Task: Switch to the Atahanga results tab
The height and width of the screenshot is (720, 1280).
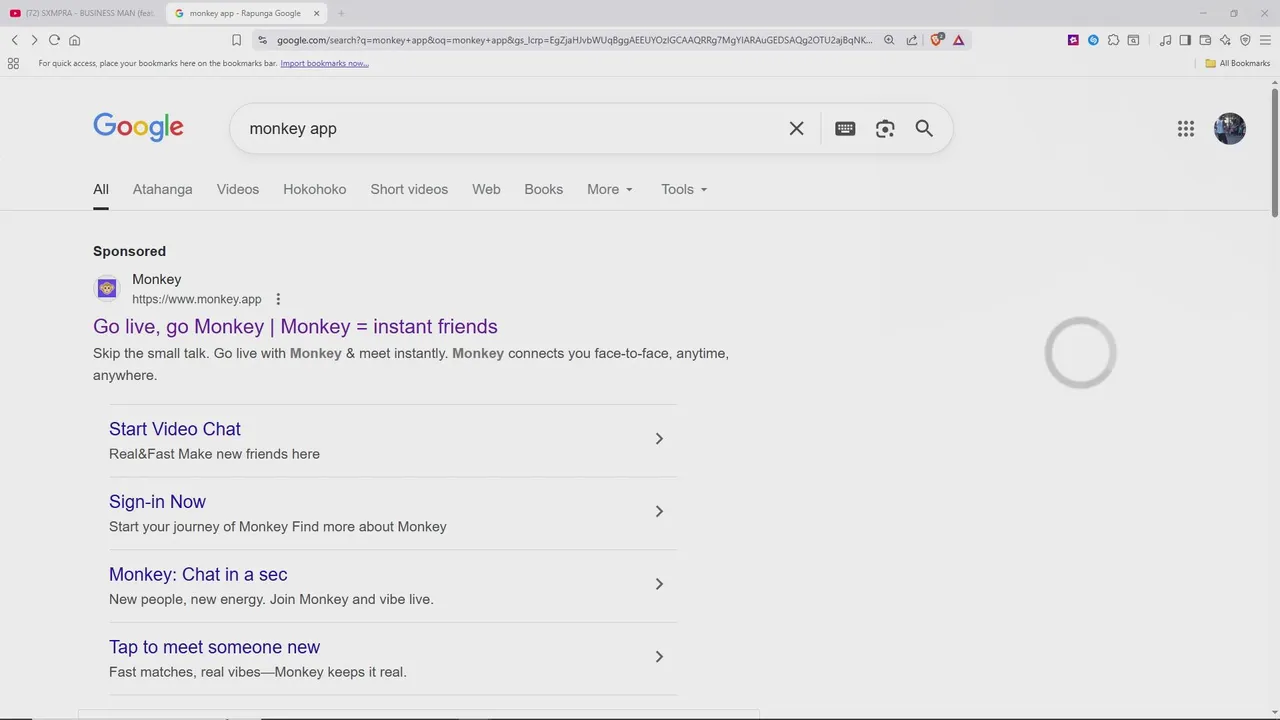Action: 162,189
